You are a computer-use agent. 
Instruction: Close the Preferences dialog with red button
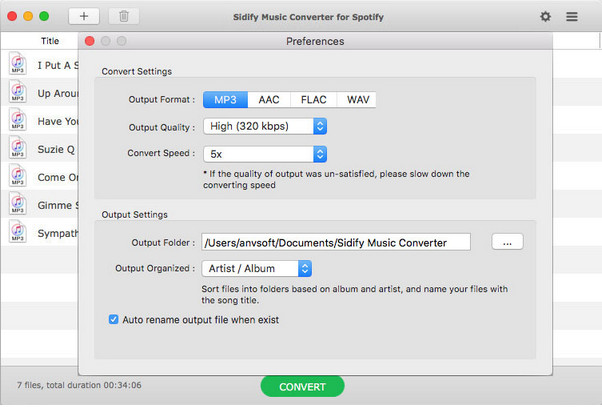[x=90, y=41]
